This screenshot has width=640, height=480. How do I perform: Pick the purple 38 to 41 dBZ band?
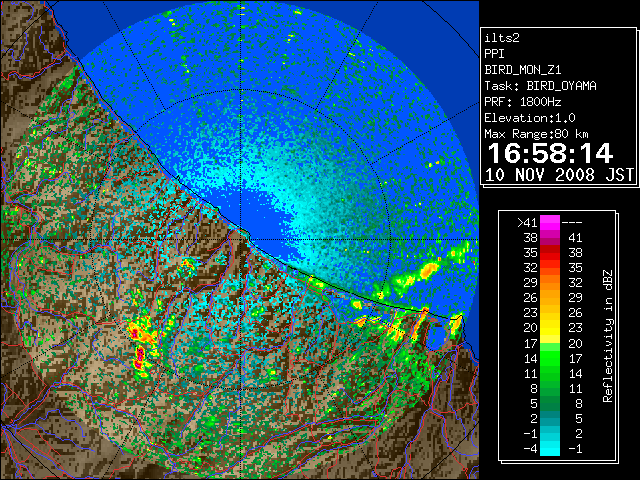click(550, 238)
